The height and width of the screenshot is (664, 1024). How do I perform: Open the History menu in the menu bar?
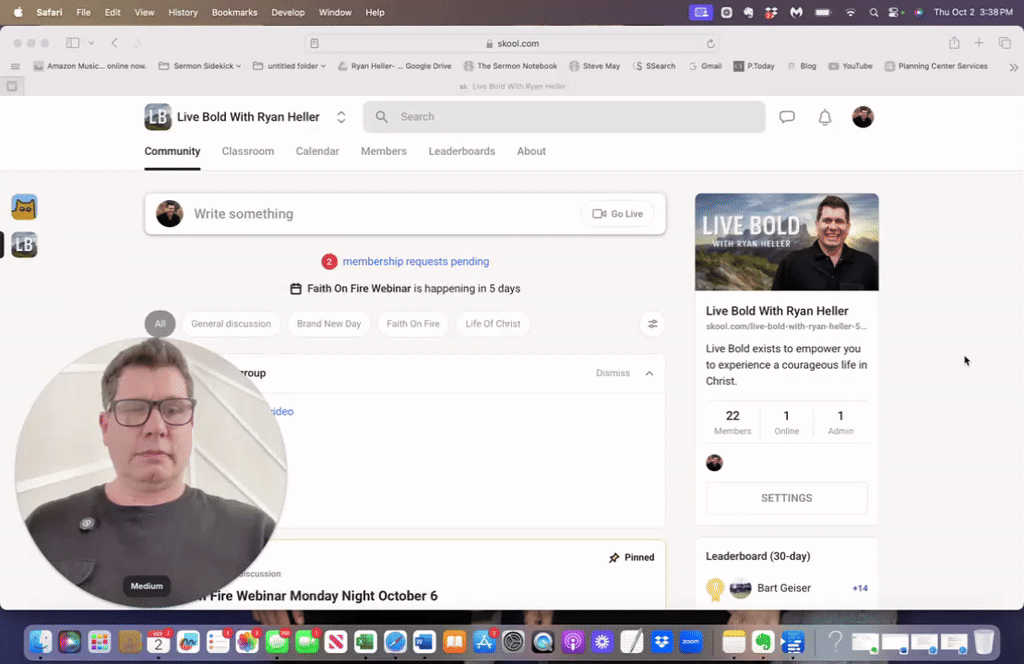click(182, 12)
